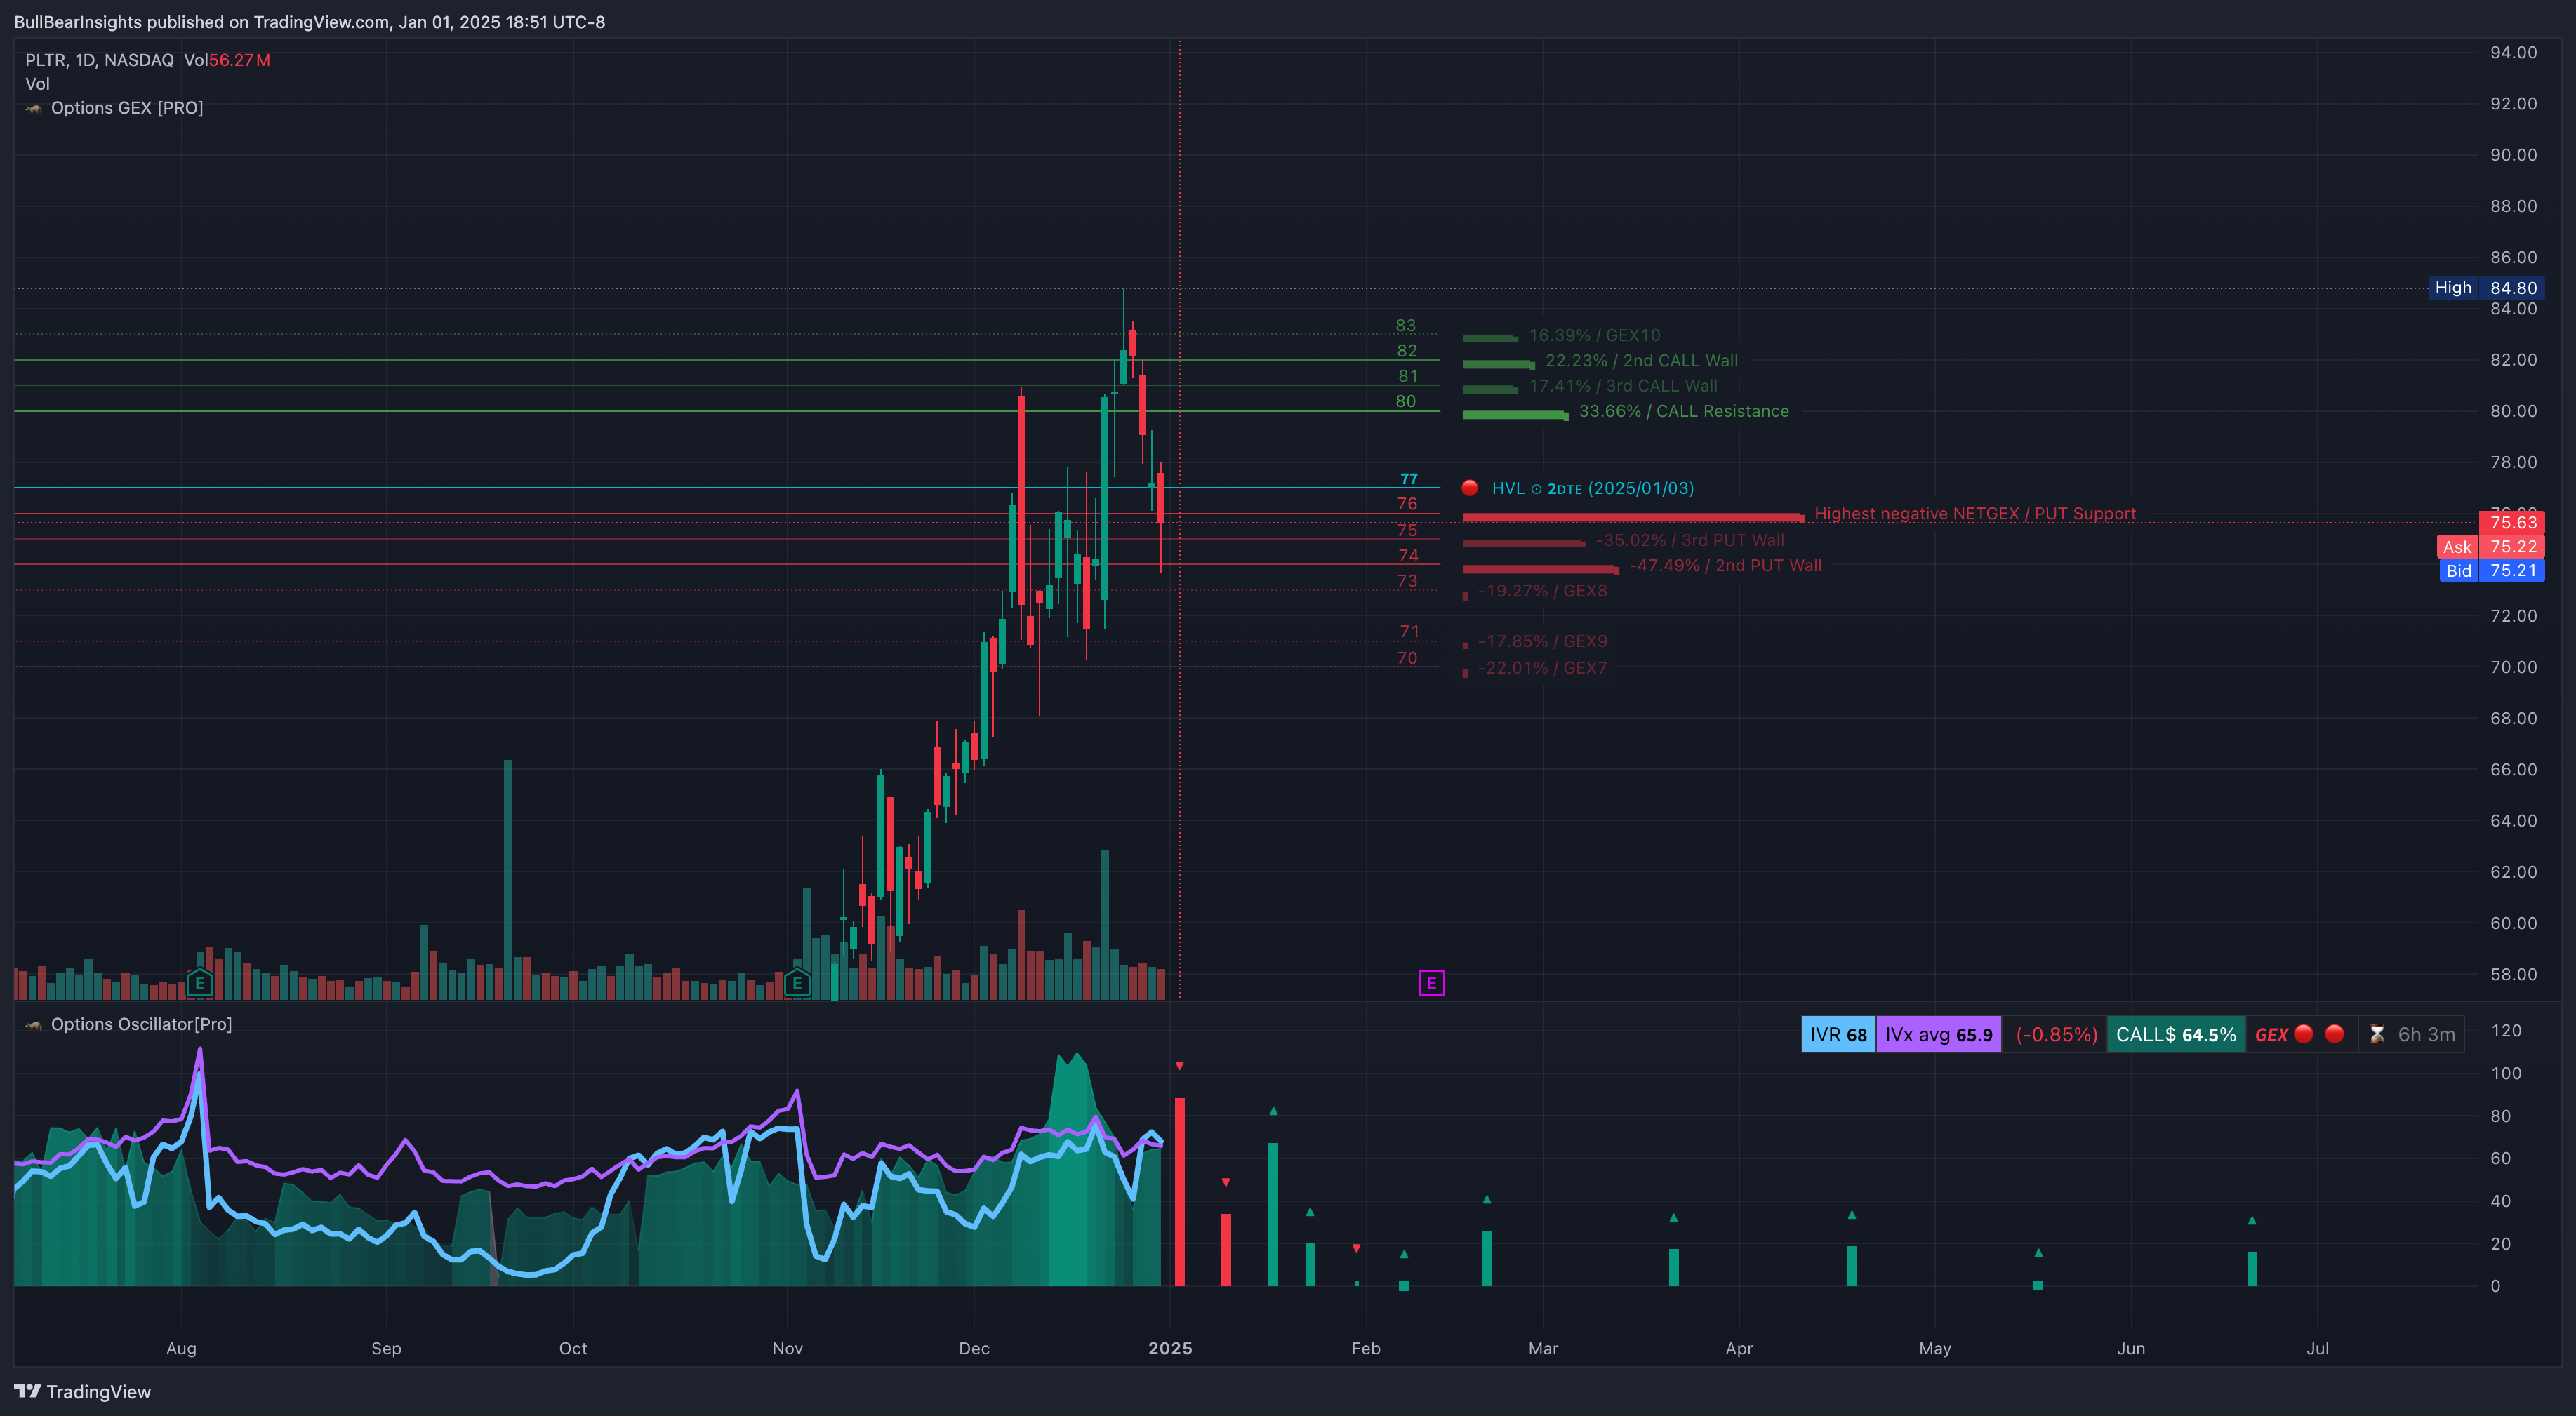Click the red HVL circle icon
The width and height of the screenshot is (2576, 1416).
pyautogui.click(x=1470, y=488)
